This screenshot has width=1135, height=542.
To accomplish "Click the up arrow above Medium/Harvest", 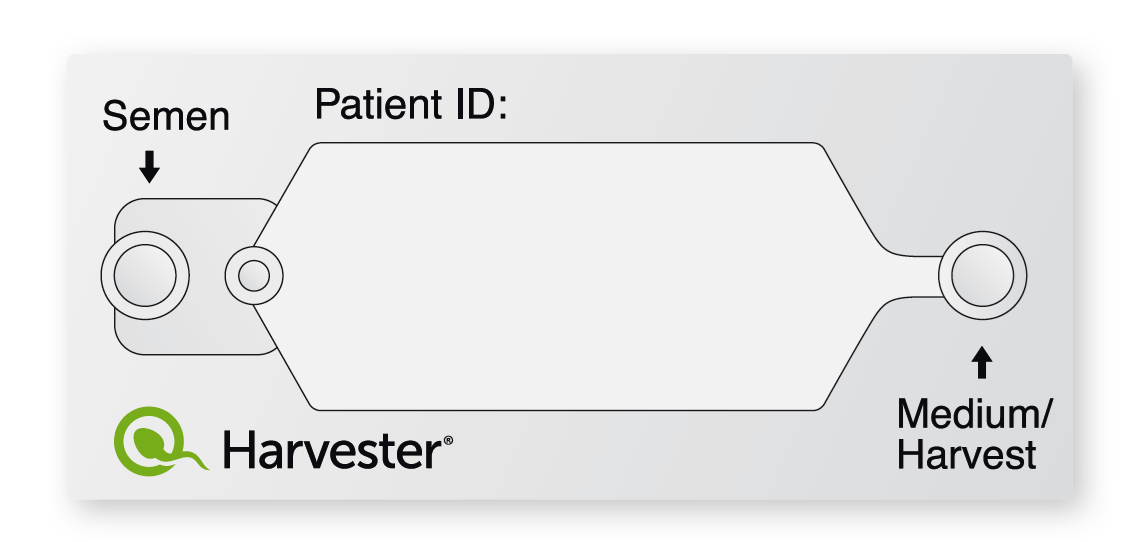I will (982, 363).
